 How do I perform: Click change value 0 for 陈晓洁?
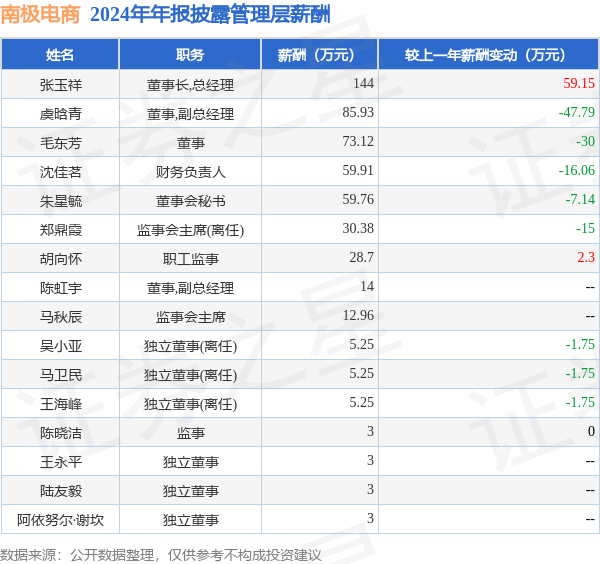point(591,432)
